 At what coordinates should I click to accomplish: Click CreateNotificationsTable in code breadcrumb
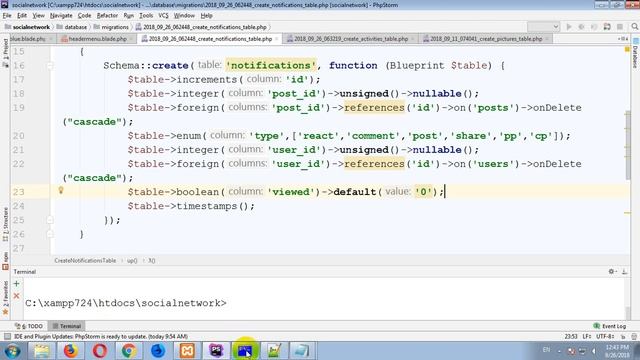(x=85, y=260)
